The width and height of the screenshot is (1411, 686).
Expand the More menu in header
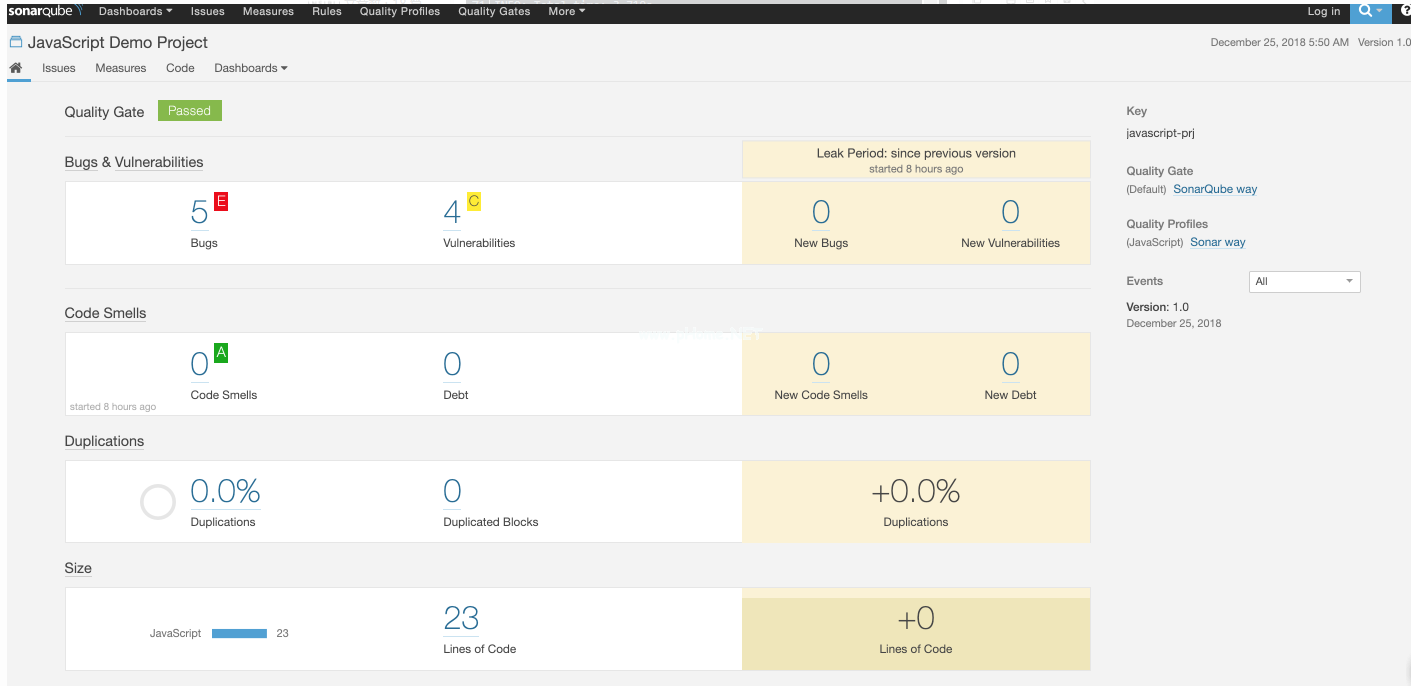tap(566, 11)
